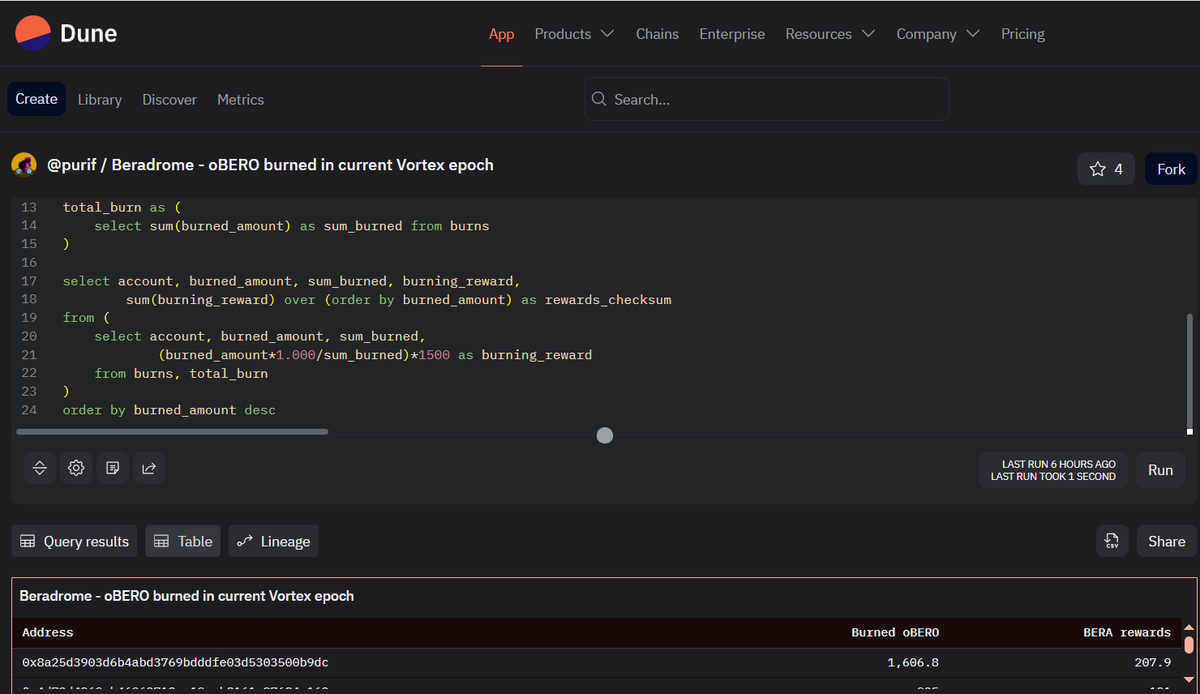Run the query
1200x694 pixels.
pyautogui.click(x=1160, y=470)
